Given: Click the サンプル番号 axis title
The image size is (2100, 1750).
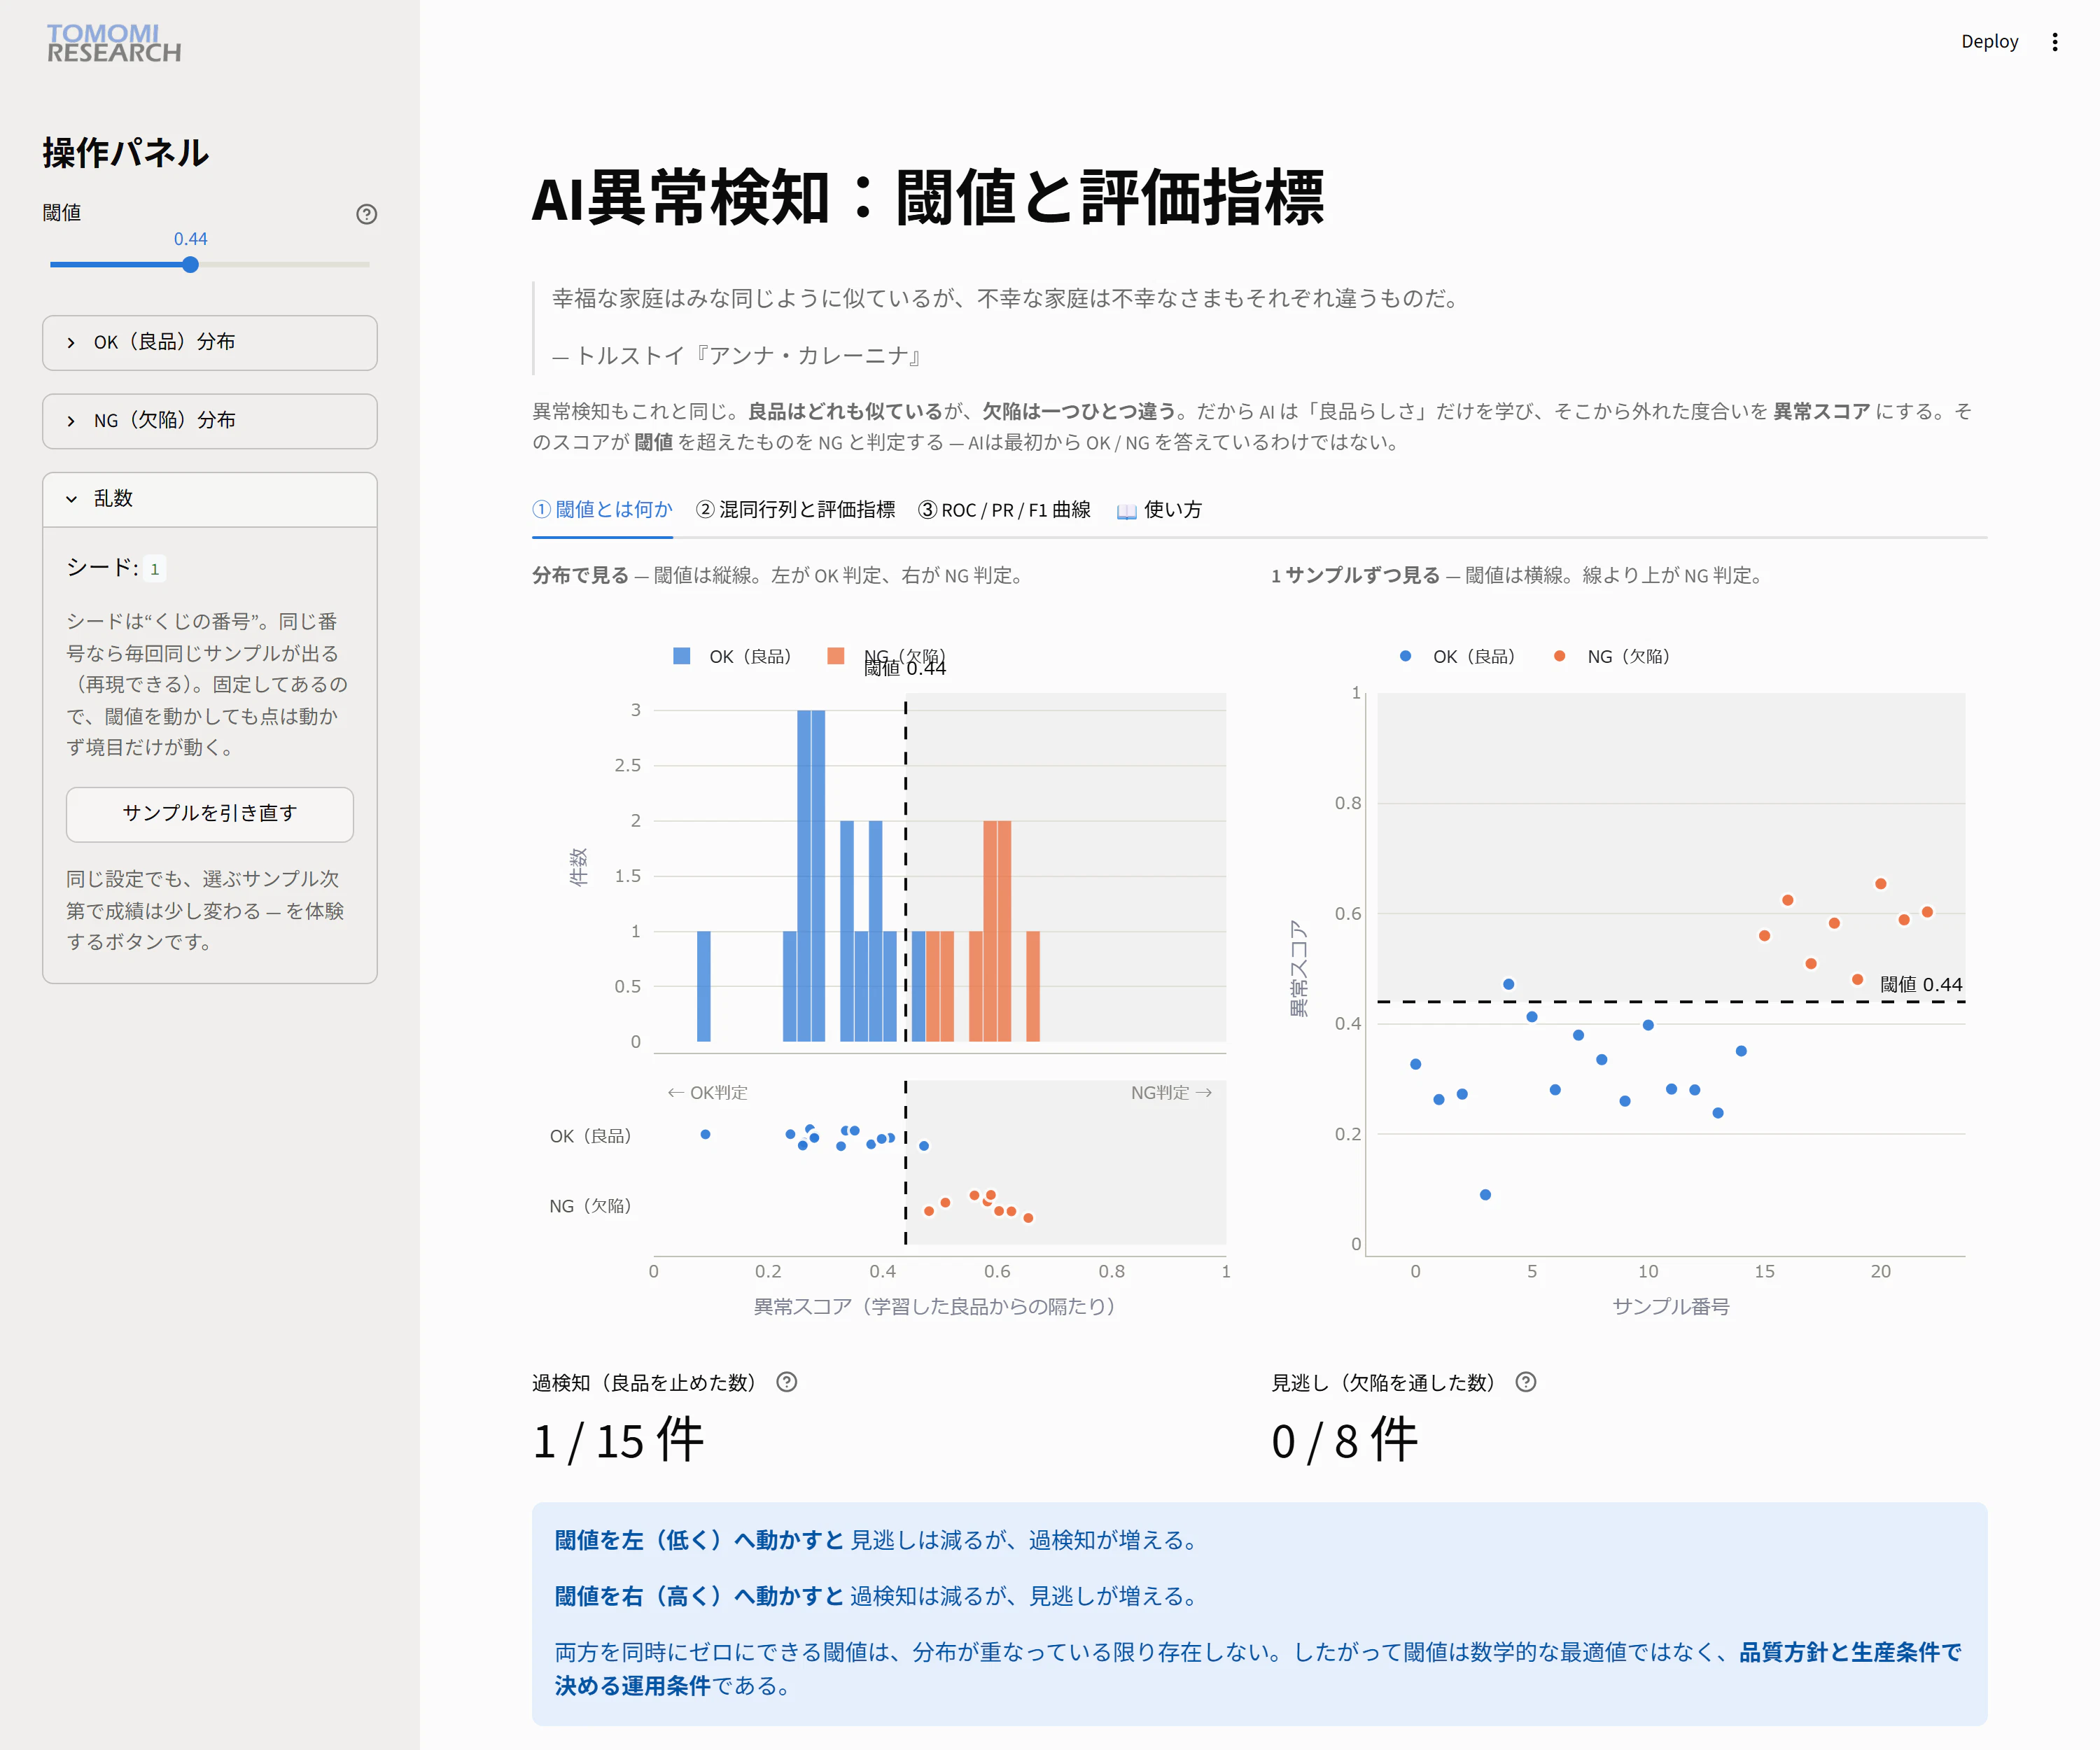Looking at the screenshot, I should tap(1671, 1307).
